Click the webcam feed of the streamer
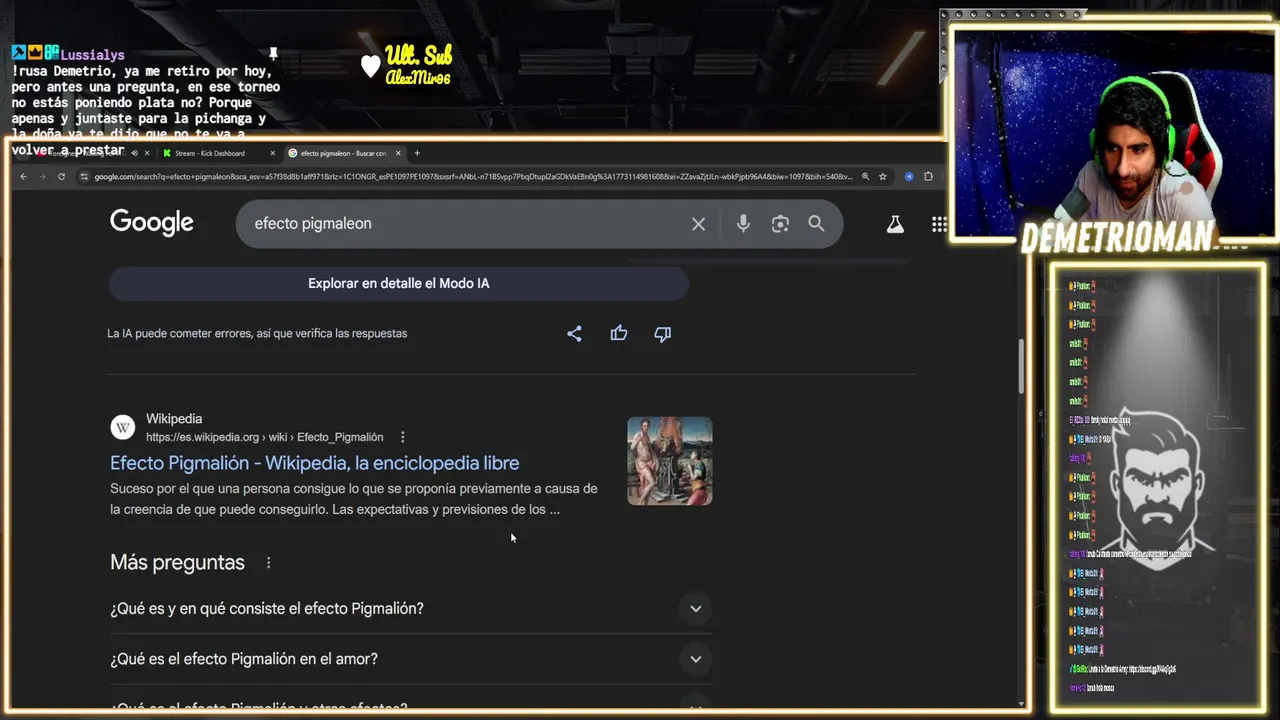The width and height of the screenshot is (1280, 720). coord(1114,135)
